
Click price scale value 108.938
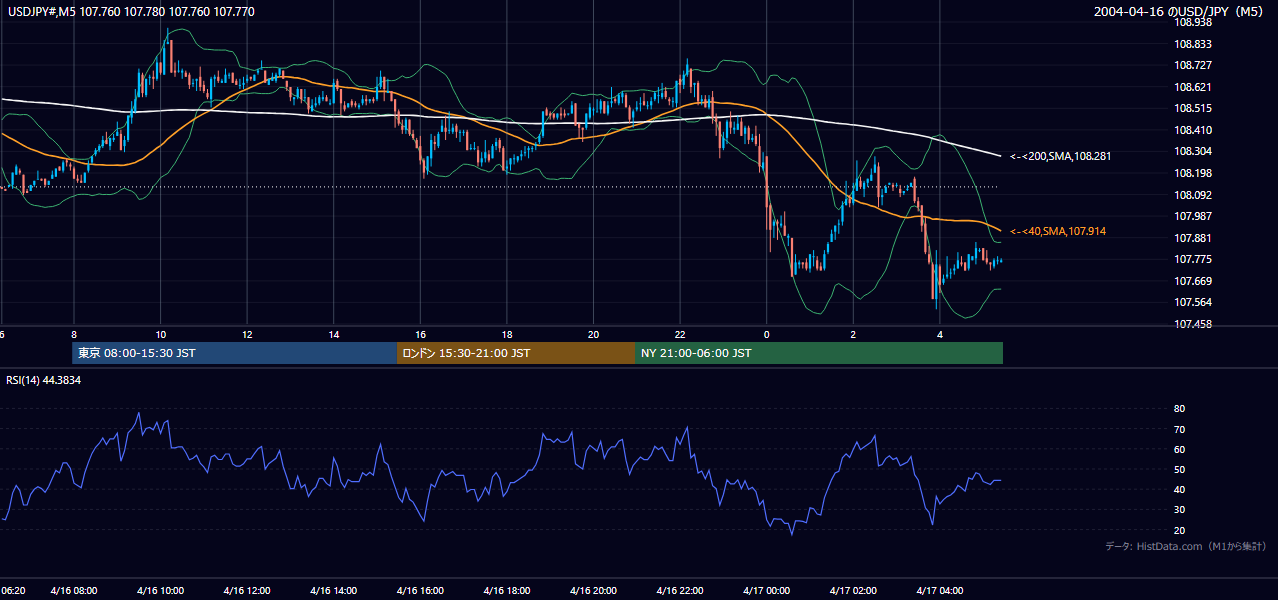[x=1194, y=22]
